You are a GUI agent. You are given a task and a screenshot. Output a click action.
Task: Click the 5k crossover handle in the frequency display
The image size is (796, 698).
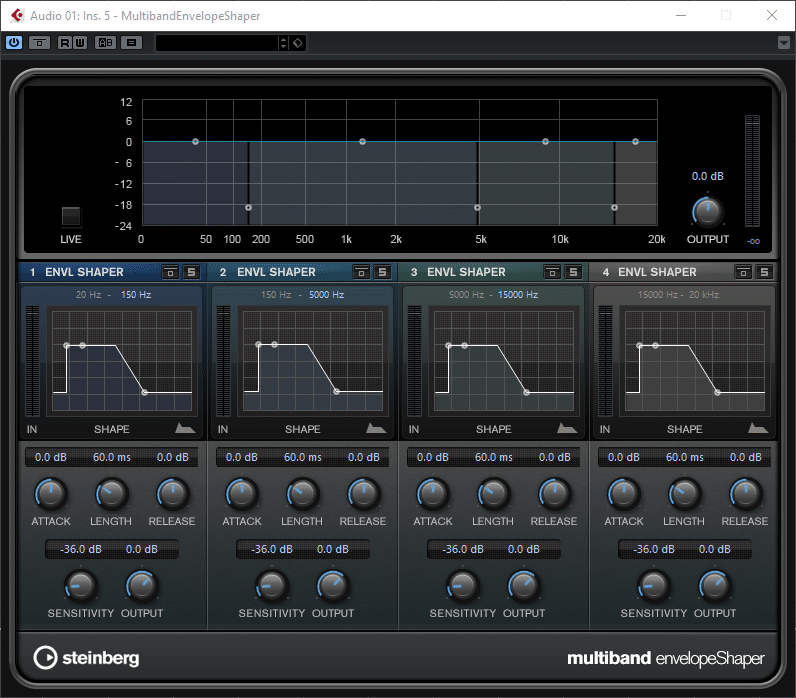[477, 208]
